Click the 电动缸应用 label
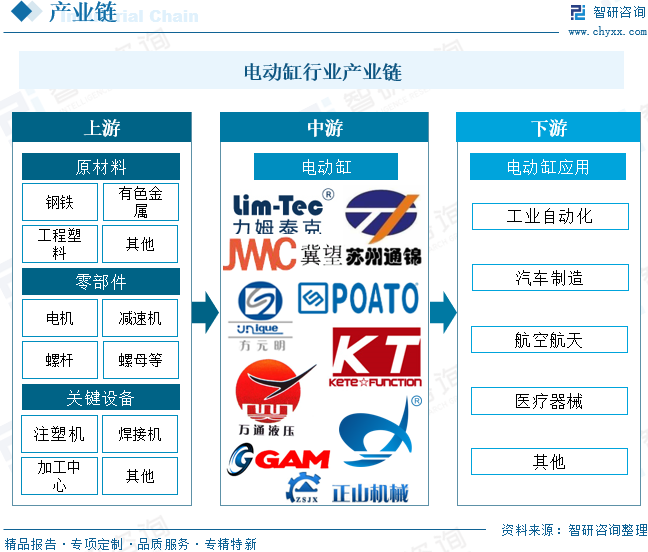648x552 pixels. click(548, 167)
